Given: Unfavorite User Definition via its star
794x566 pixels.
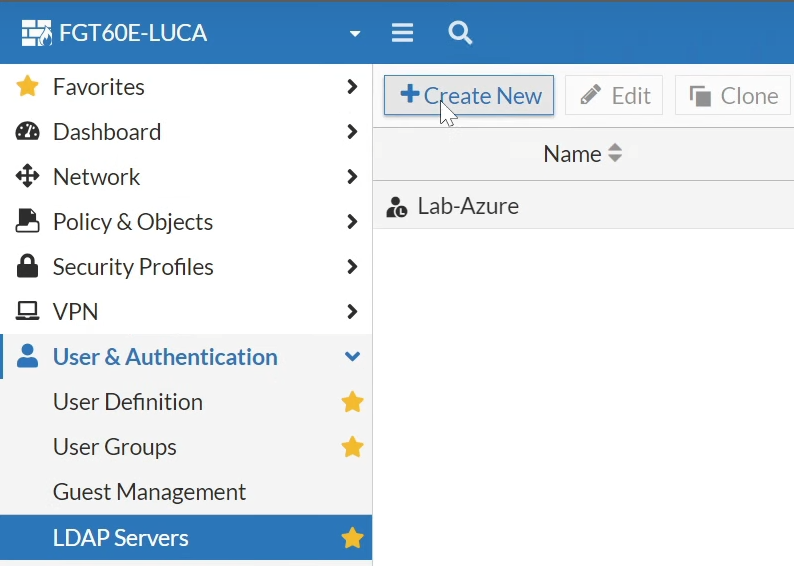Looking at the screenshot, I should [352, 402].
